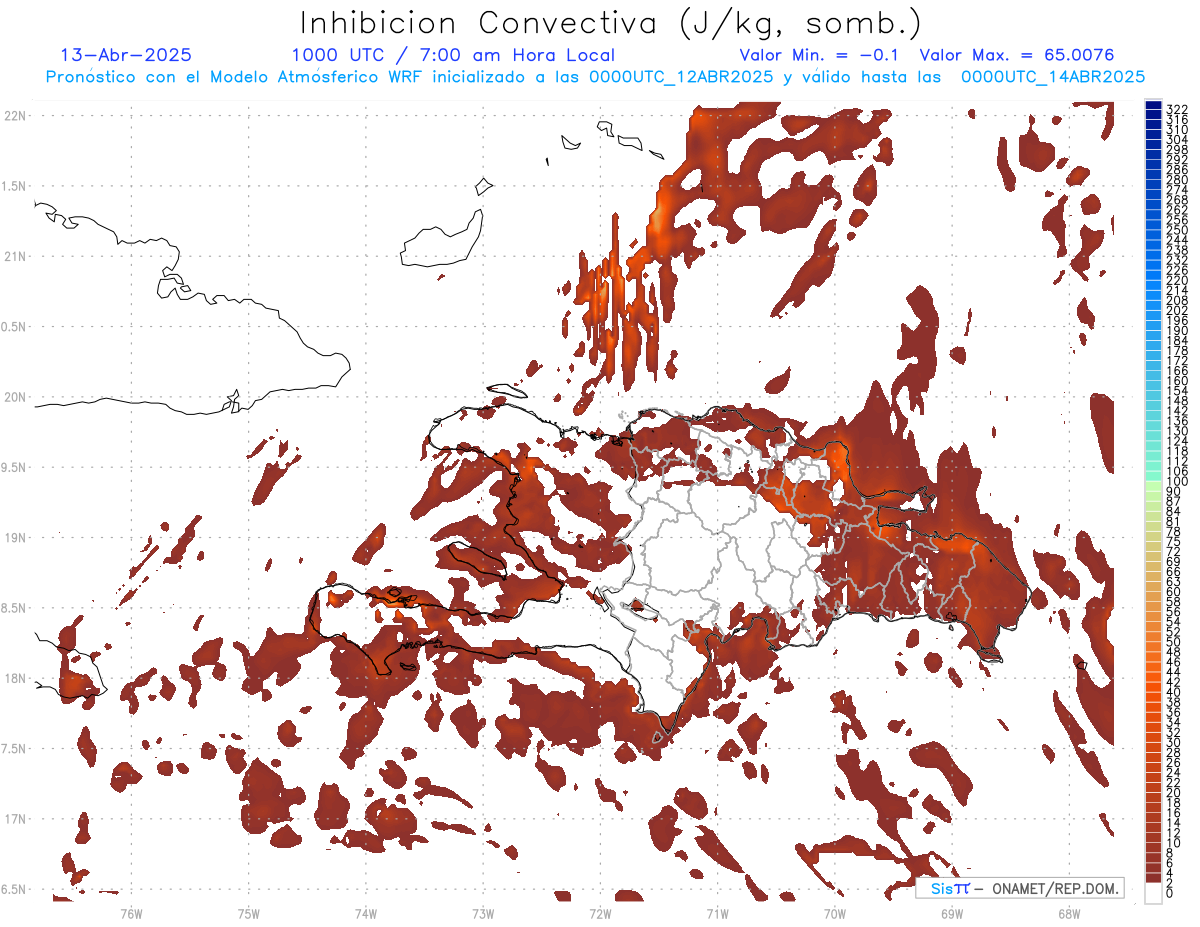Click the white colorbar swatch beside 0

(1153, 892)
